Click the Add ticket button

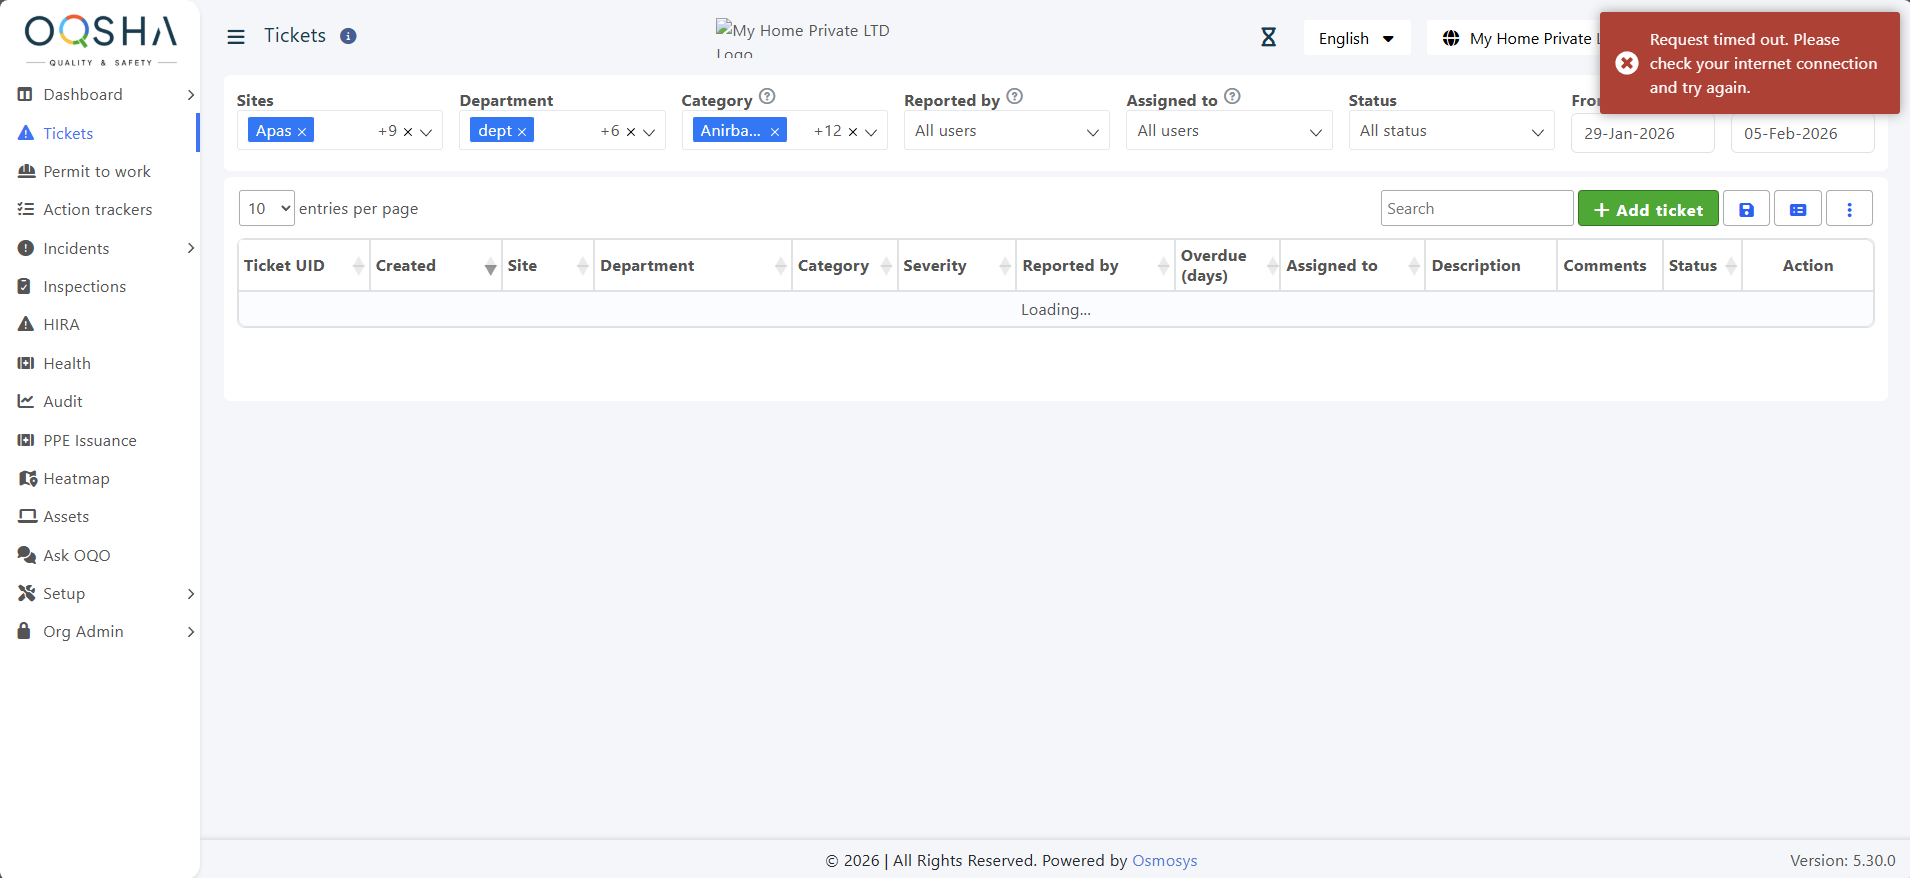[x=1647, y=209]
